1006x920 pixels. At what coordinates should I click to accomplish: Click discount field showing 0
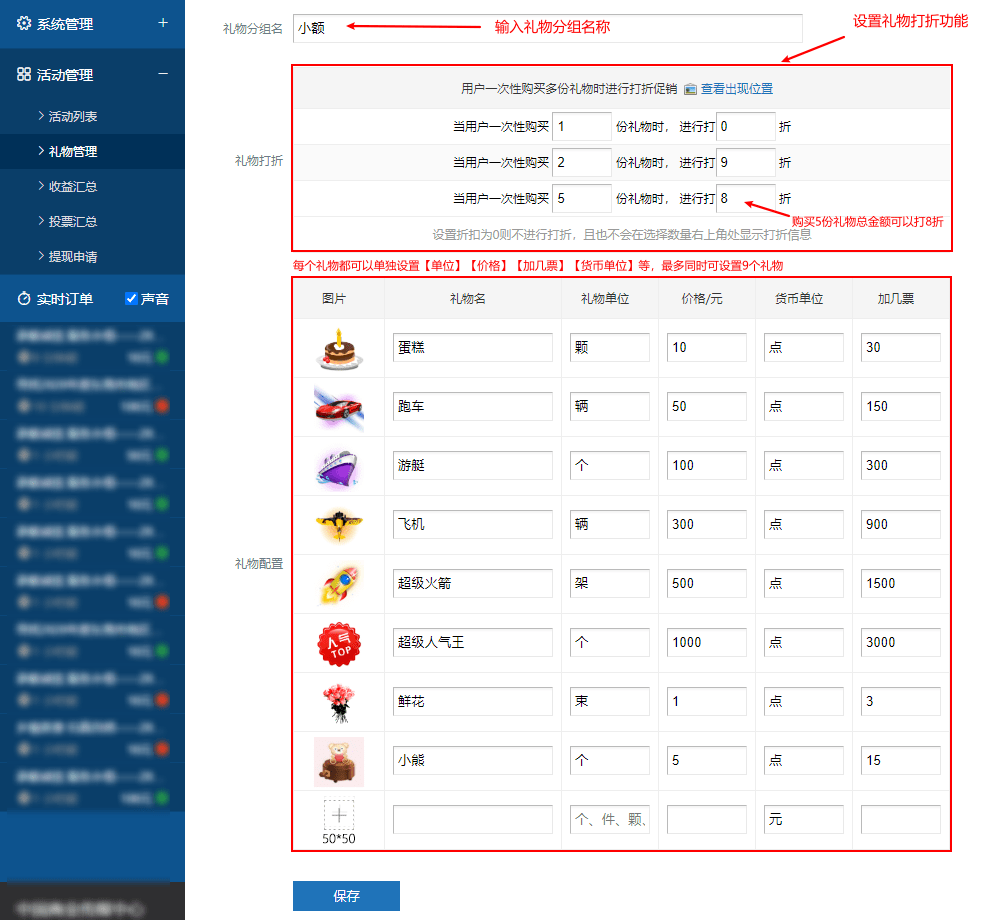746,126
